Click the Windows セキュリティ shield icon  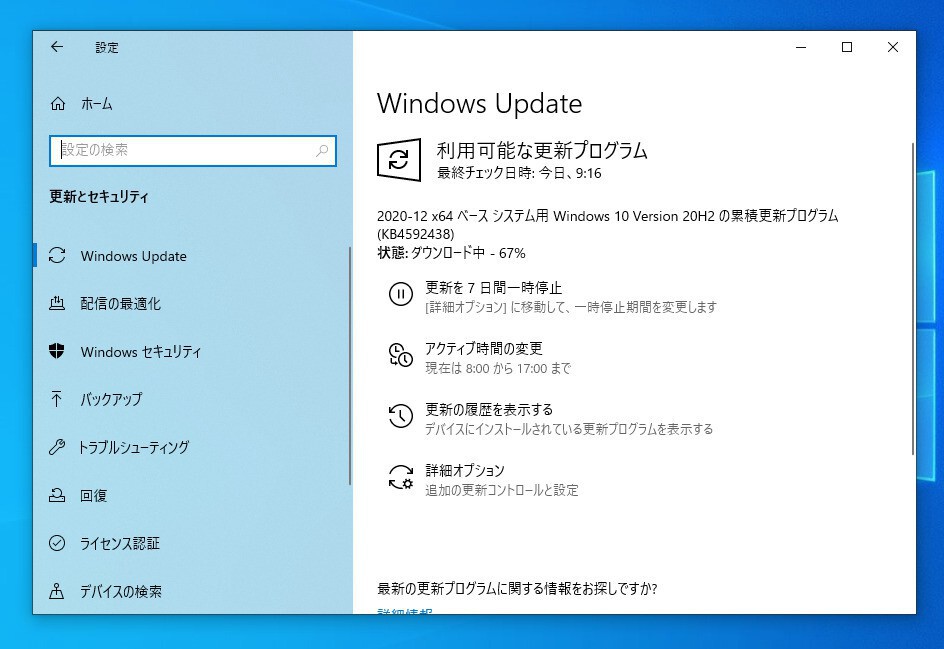click(57, 351)
